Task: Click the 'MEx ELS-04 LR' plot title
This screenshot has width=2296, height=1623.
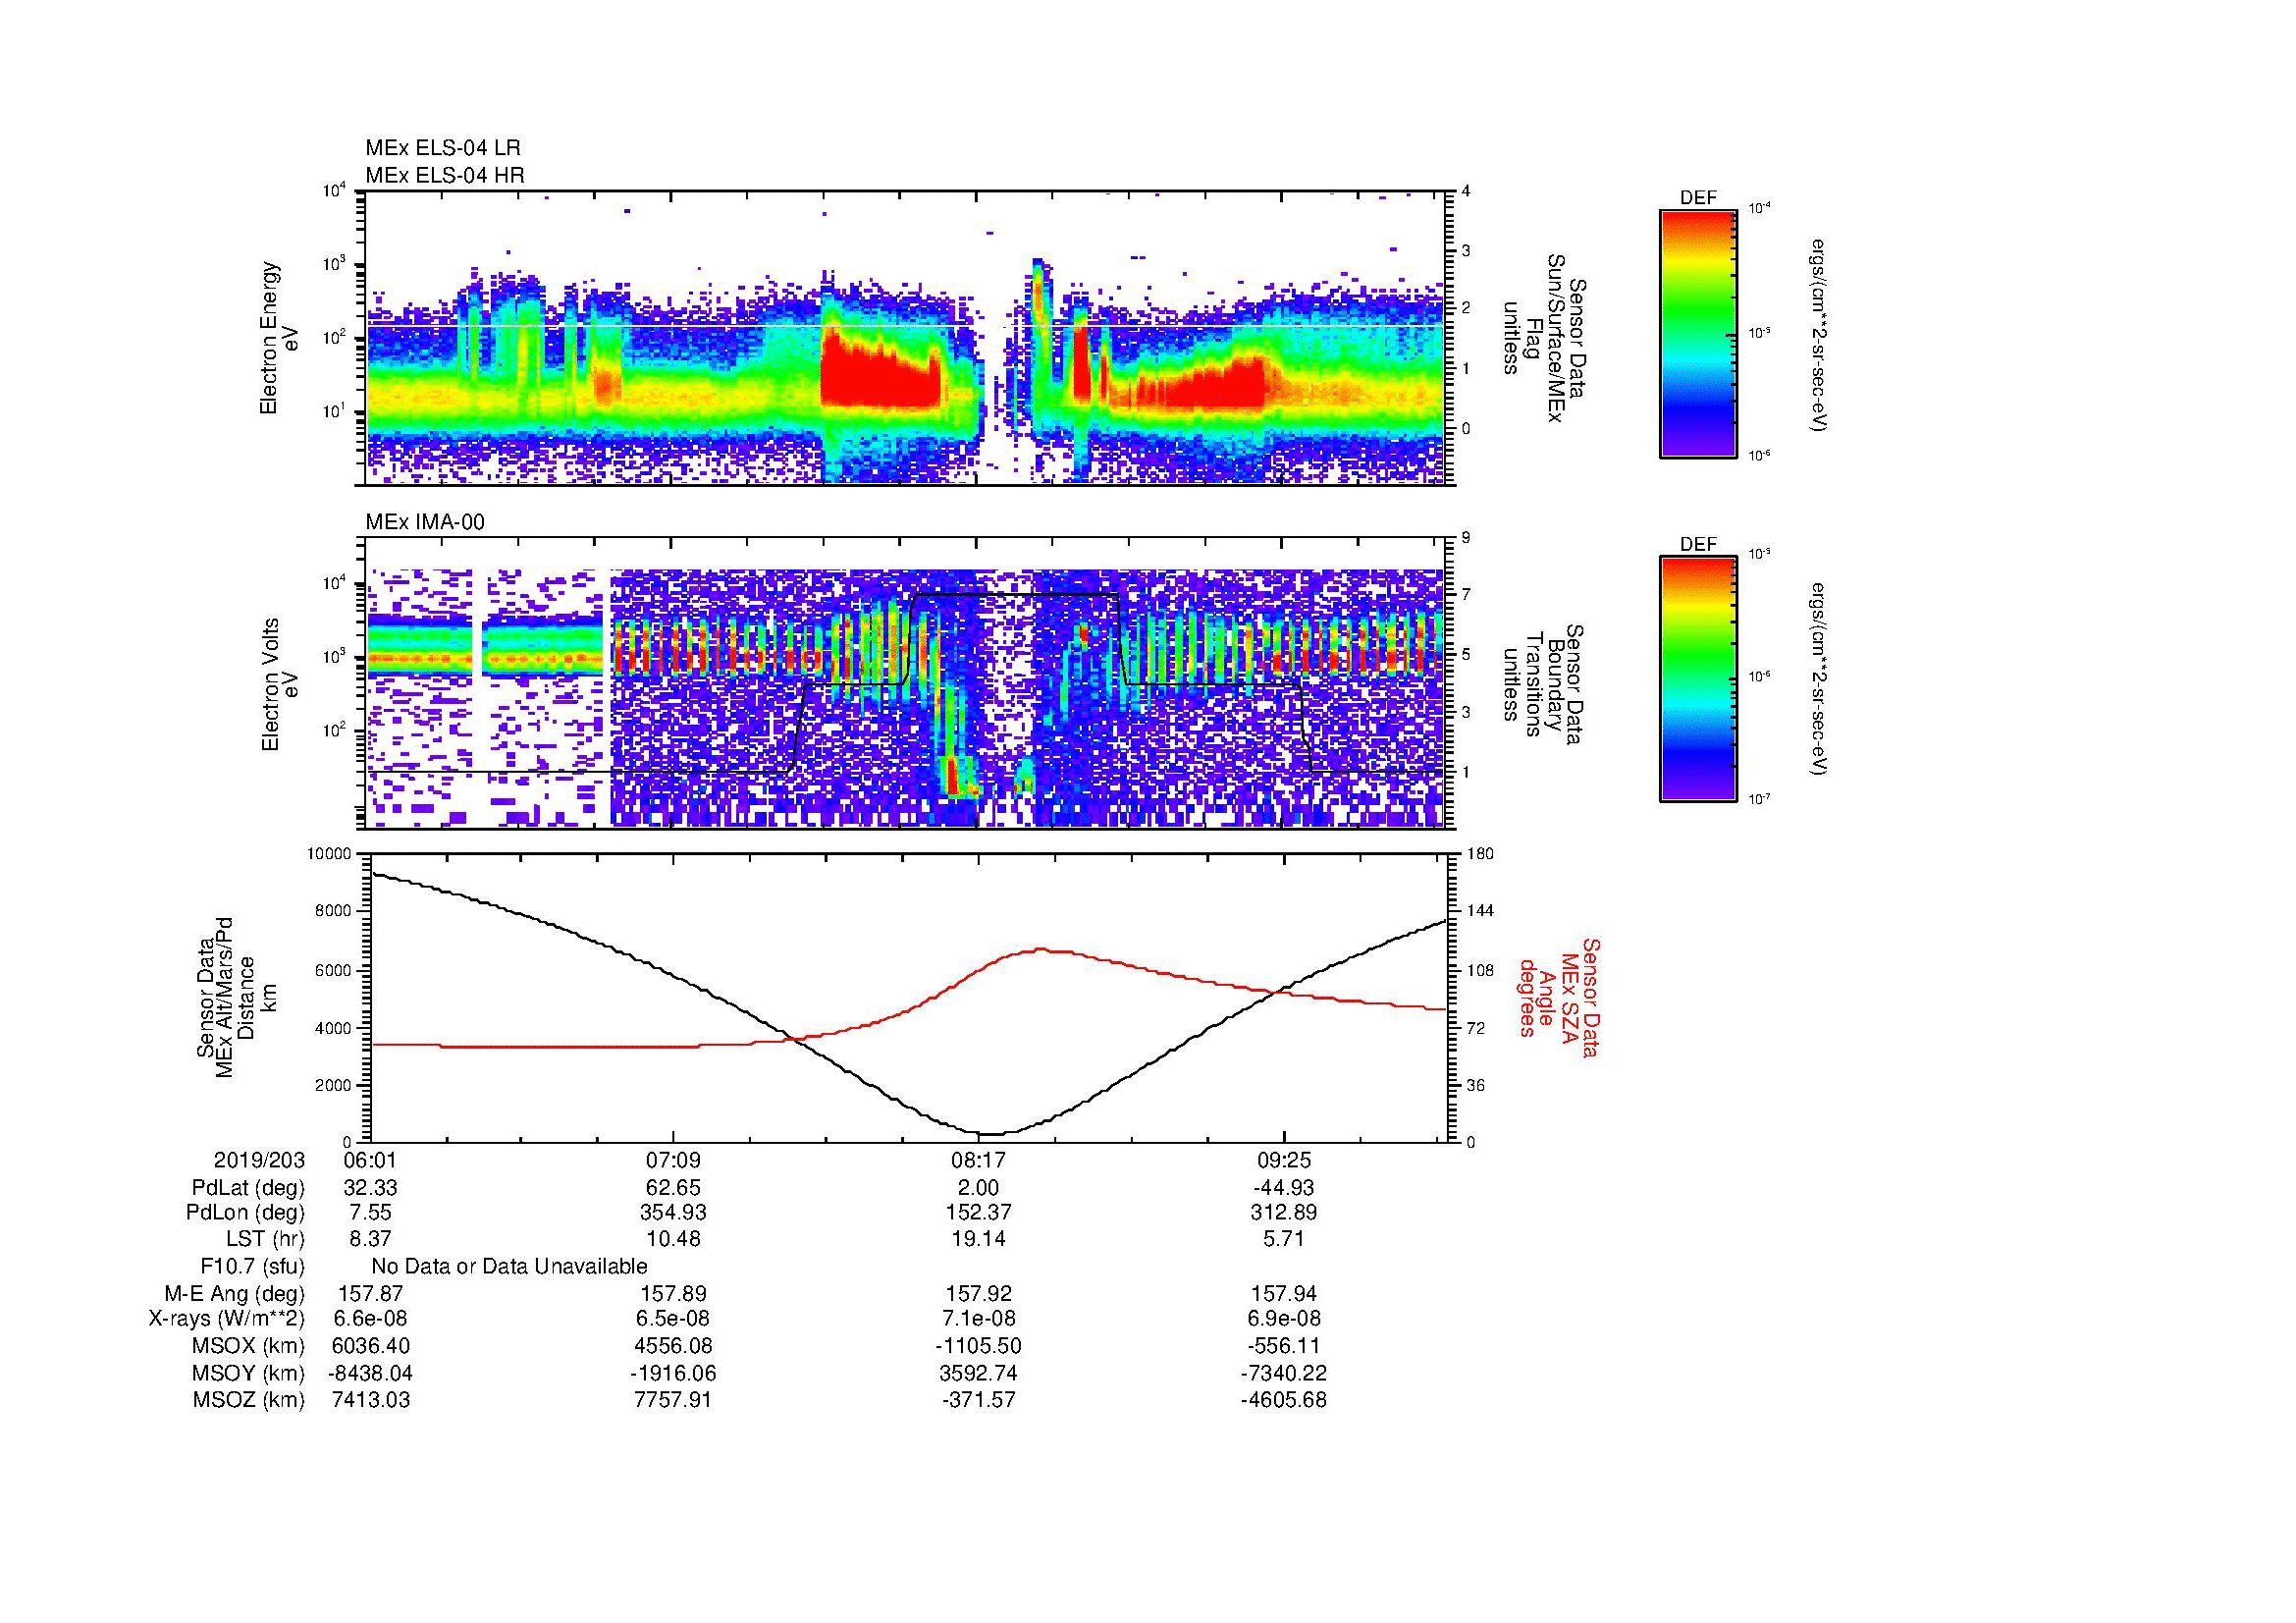Action: 443,148
